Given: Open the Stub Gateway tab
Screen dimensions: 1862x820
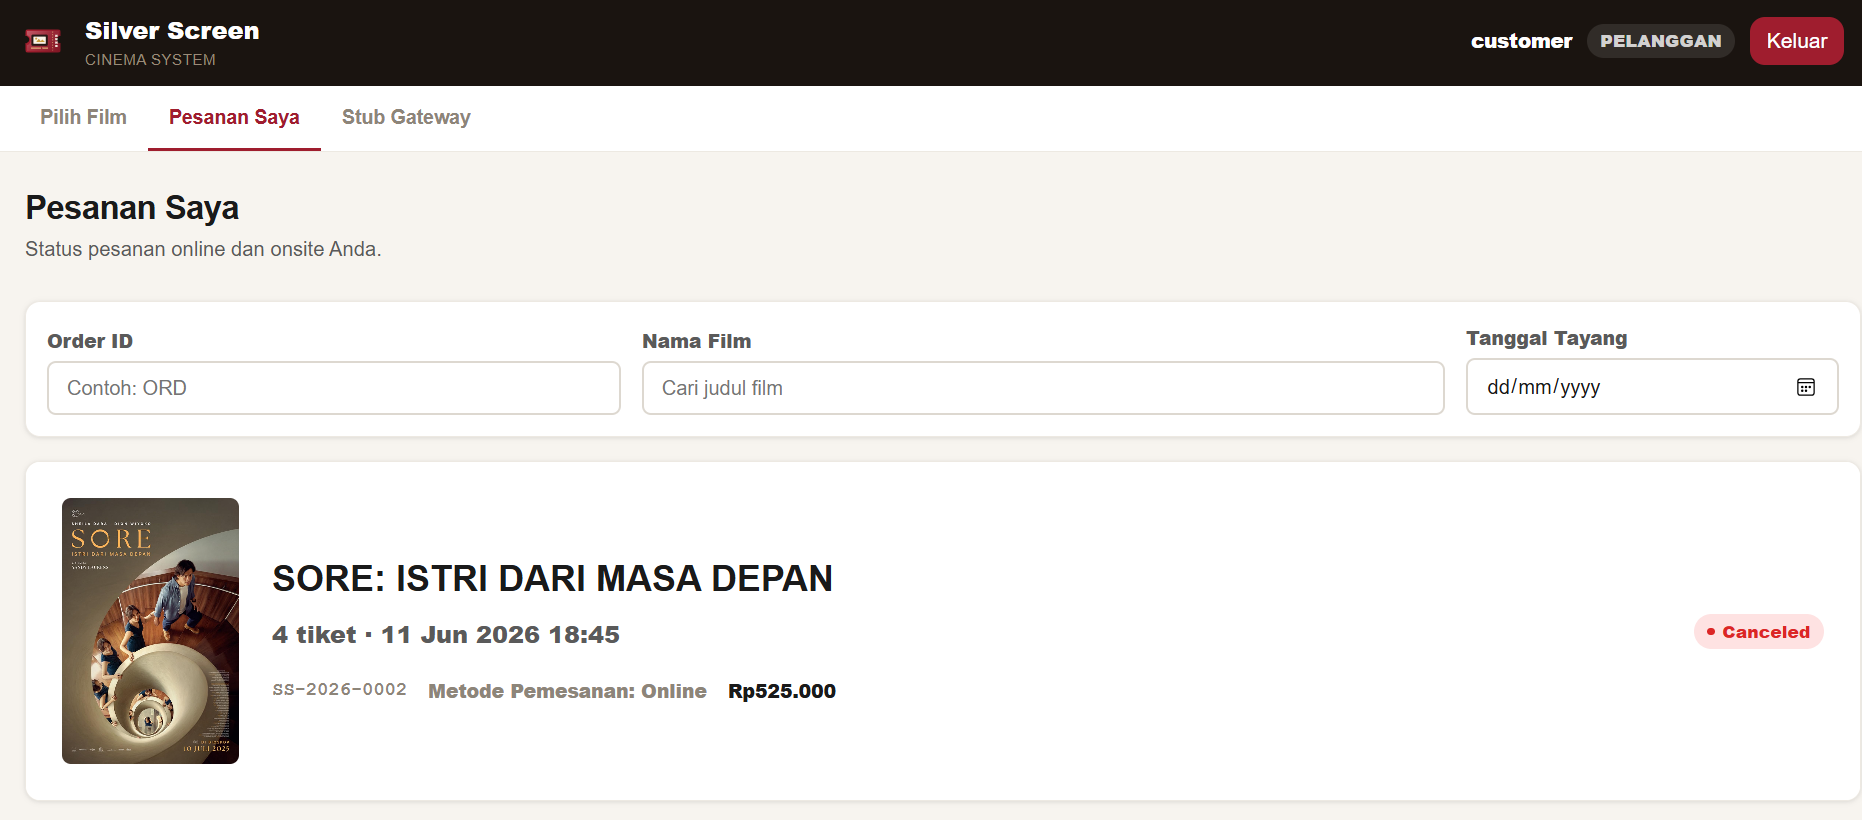Looking at the screenshot, I should pyautogui.click(x=406, y=117).
